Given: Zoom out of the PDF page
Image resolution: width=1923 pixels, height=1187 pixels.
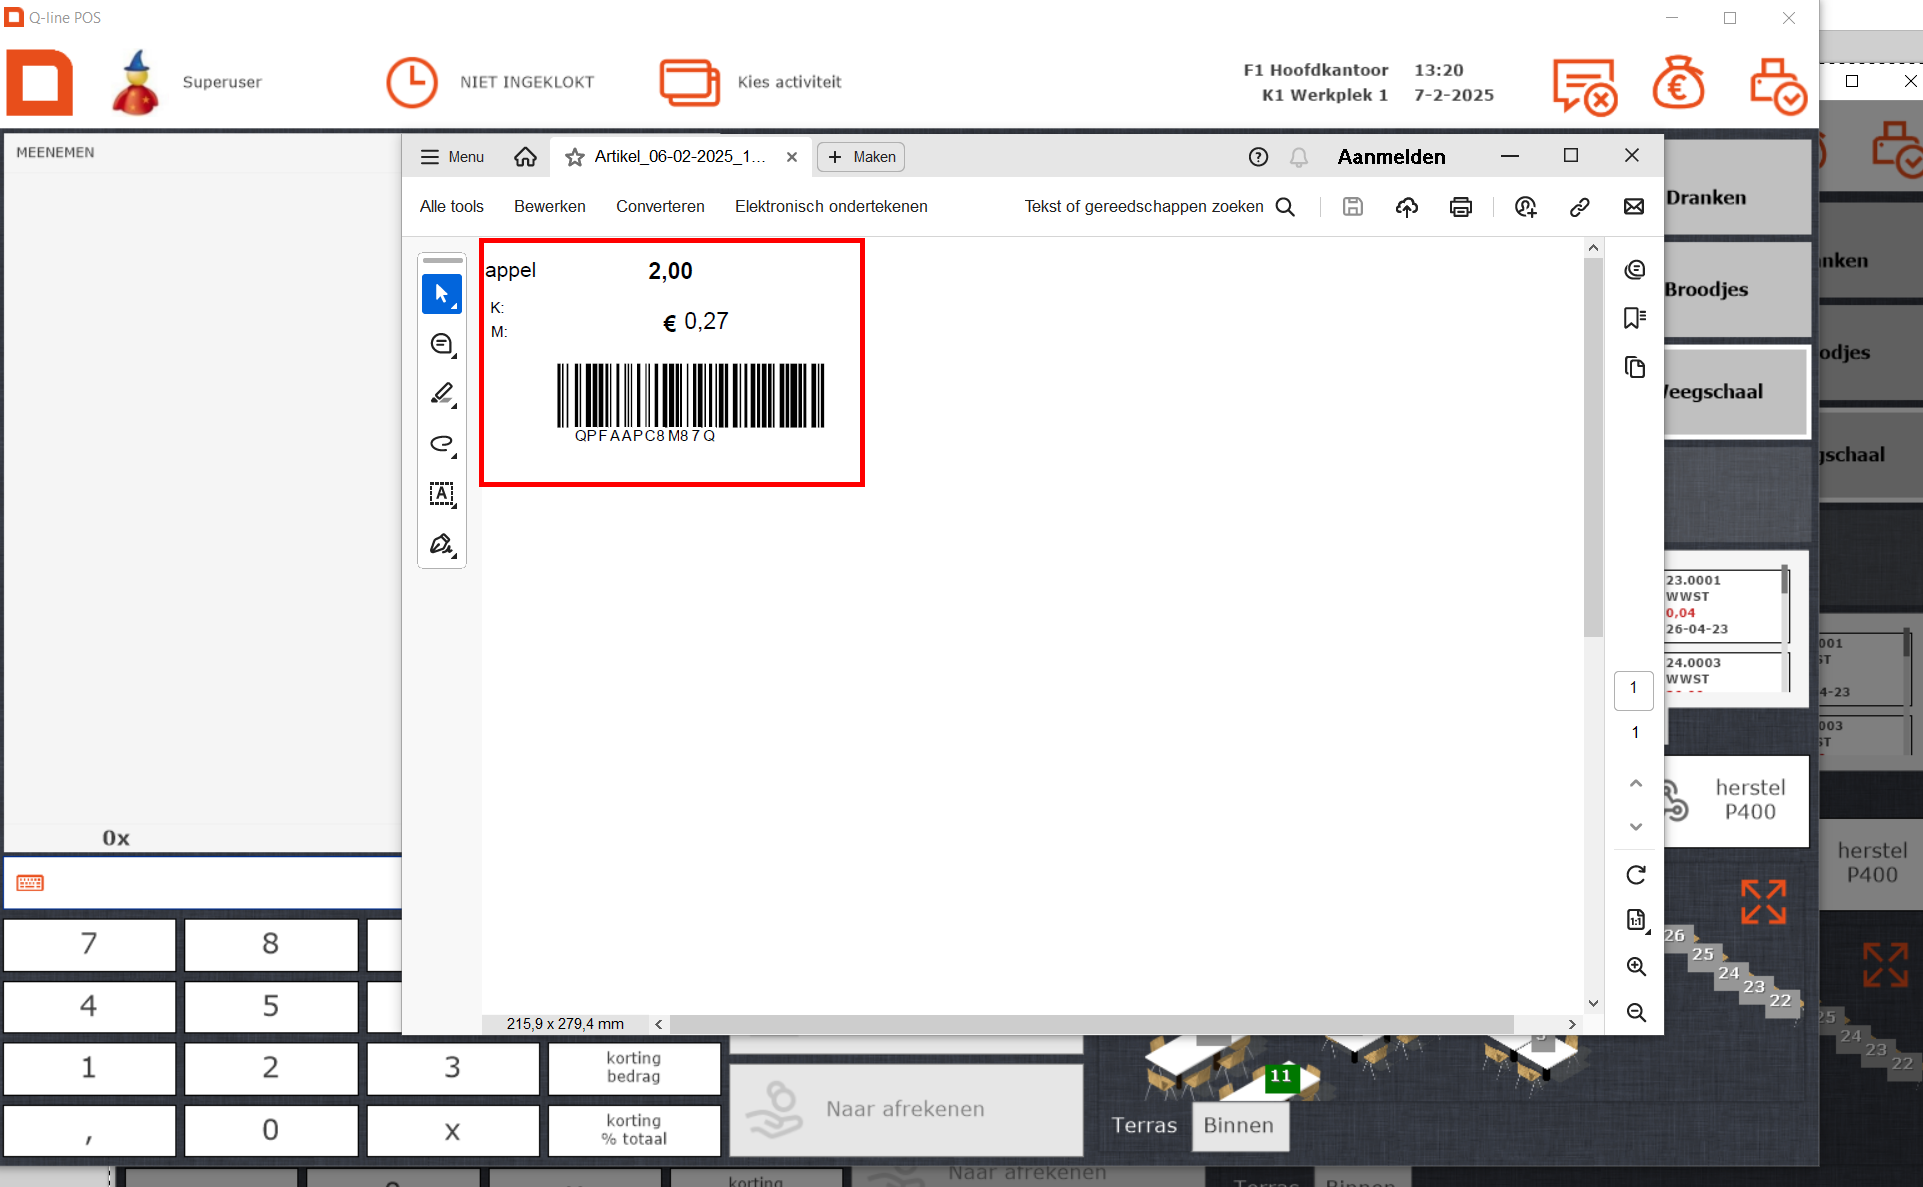Looking at the screenshot, I should 1636,1012.
